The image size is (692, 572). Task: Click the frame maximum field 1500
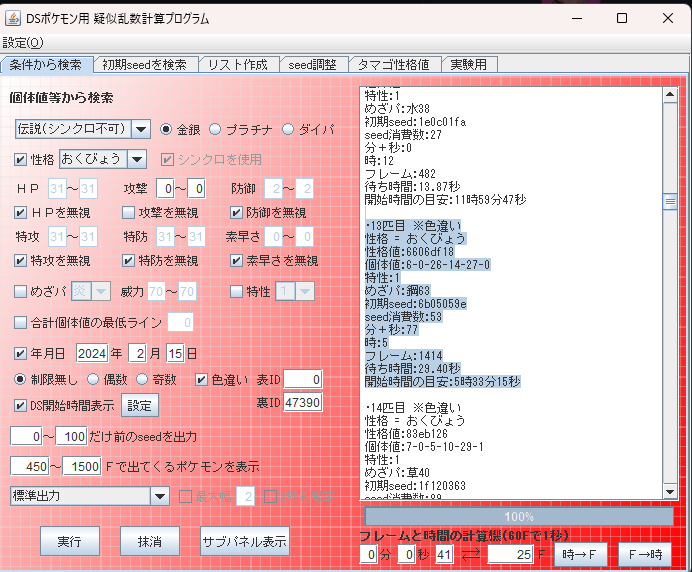tap(82, 467)
